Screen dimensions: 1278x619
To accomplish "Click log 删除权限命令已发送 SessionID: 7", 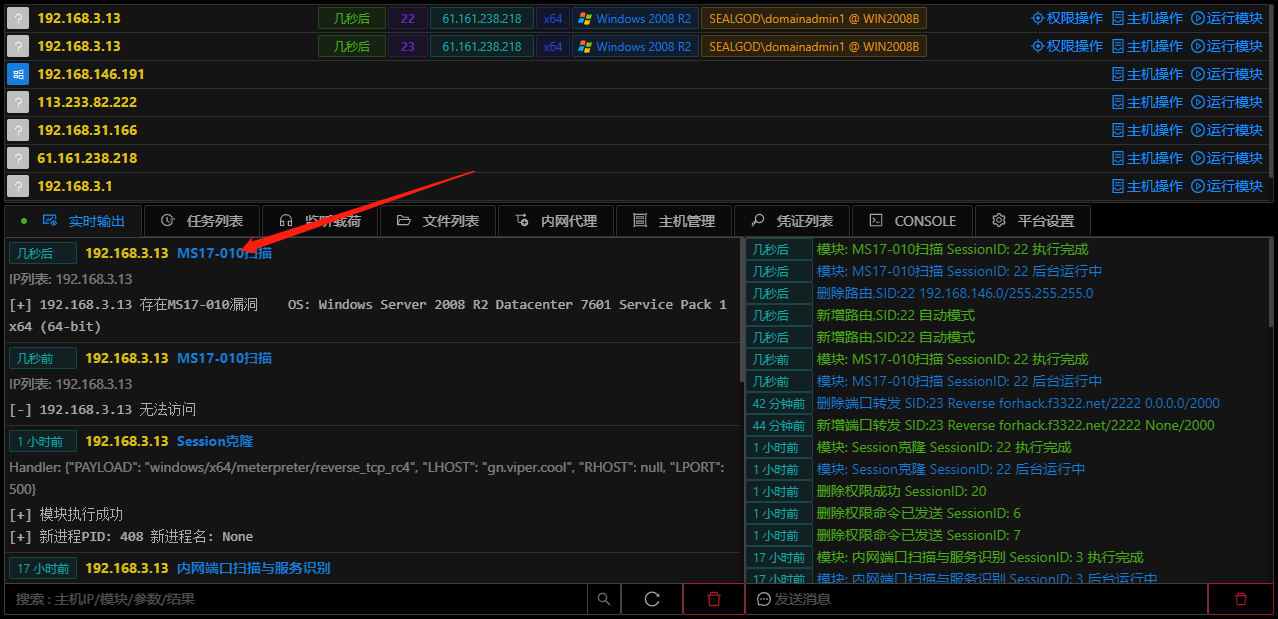I will pyautogui.click(x=919, y=535).
